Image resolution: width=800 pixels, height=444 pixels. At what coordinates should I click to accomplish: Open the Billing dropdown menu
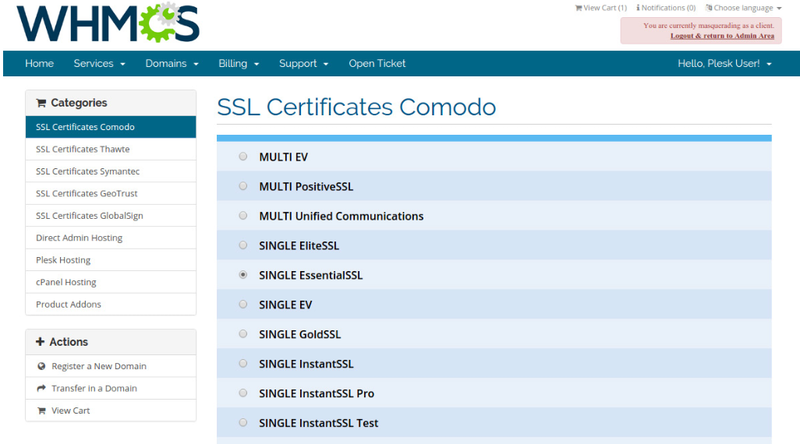point(239,64)
